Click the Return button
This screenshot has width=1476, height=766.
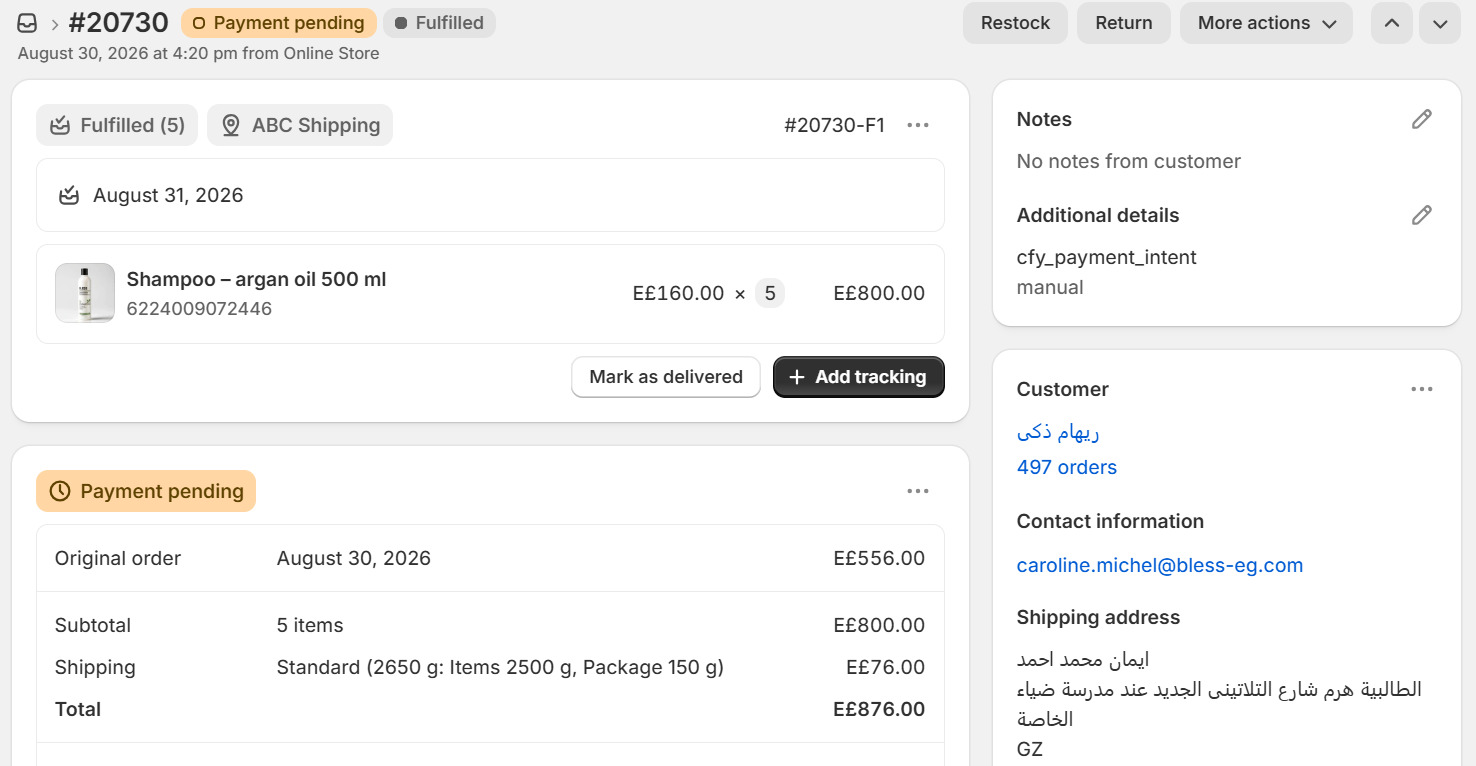[x=1123, y=23]
